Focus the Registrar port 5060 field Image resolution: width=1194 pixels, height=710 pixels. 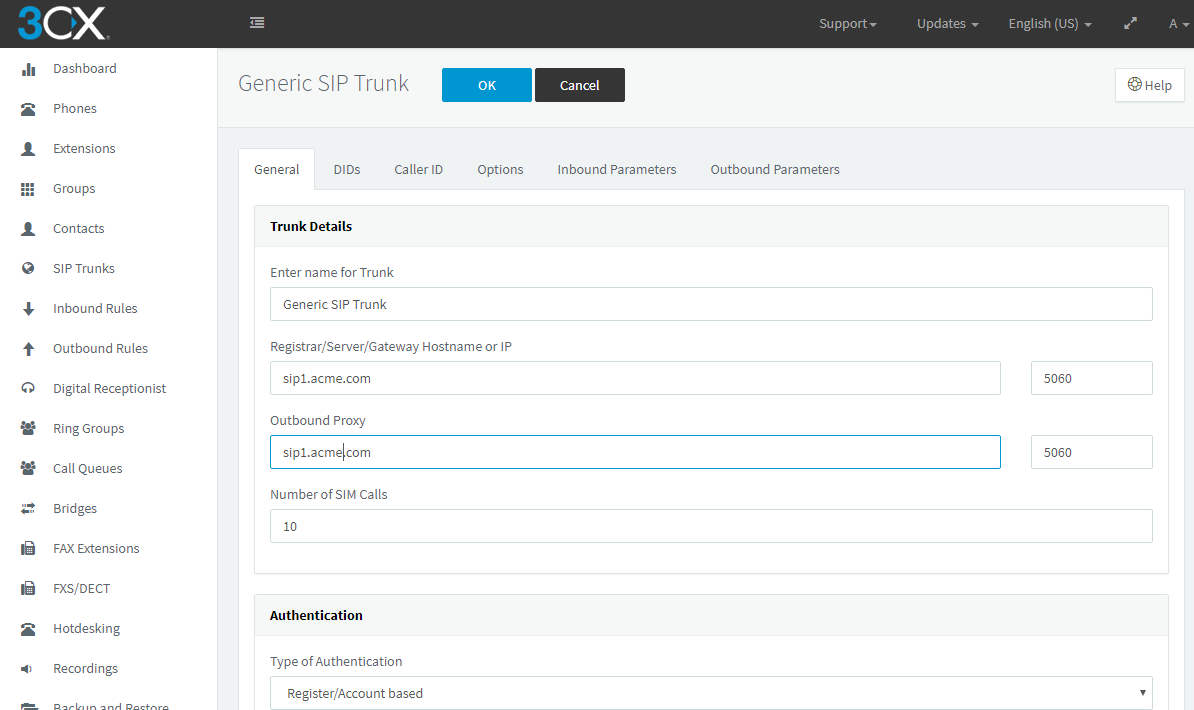click(1091, 378)
